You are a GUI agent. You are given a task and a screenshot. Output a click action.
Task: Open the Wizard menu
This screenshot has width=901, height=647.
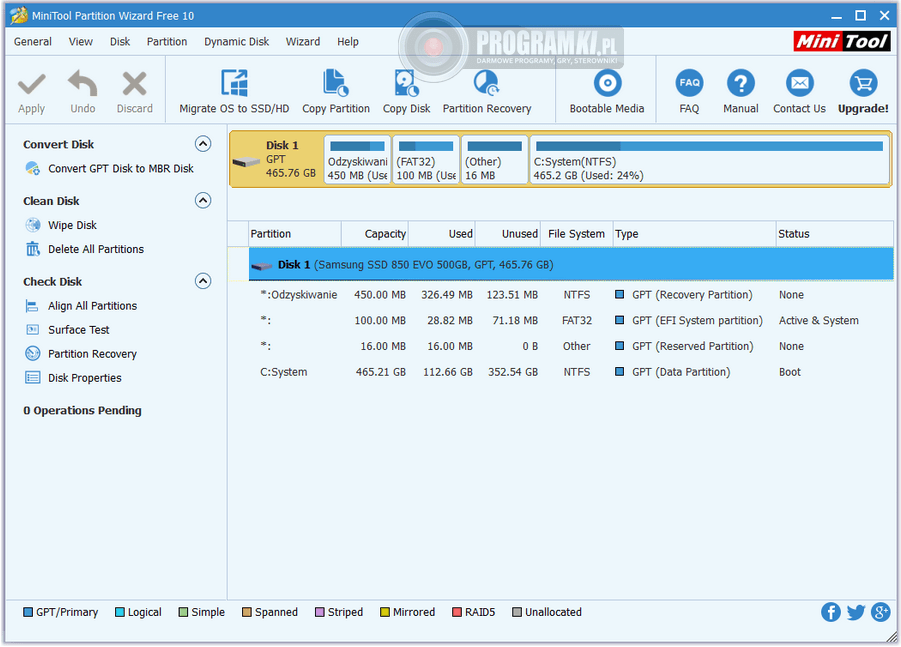click(303, 42)
